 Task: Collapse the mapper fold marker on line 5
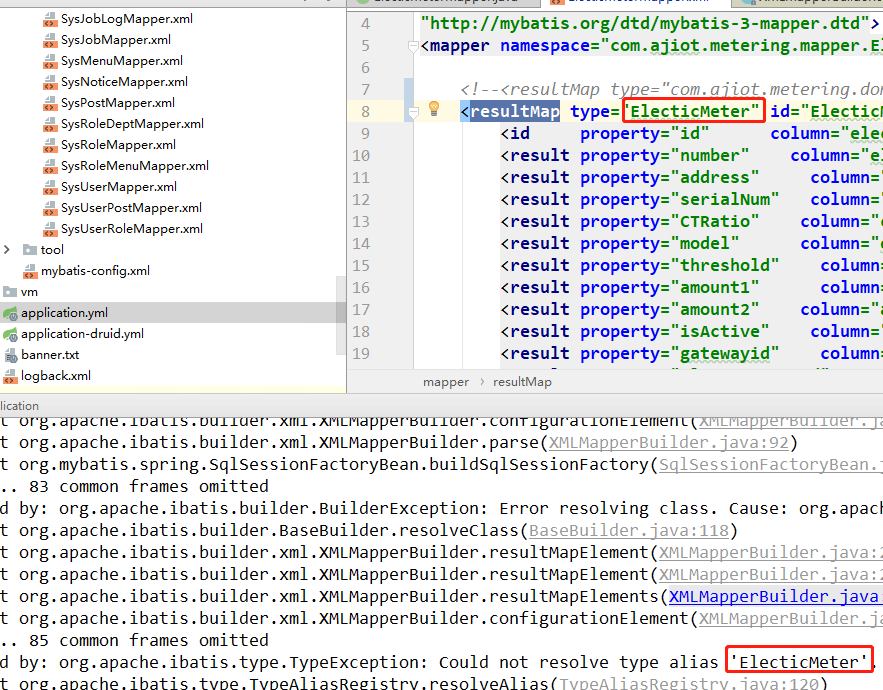click(x=413, y=47)
